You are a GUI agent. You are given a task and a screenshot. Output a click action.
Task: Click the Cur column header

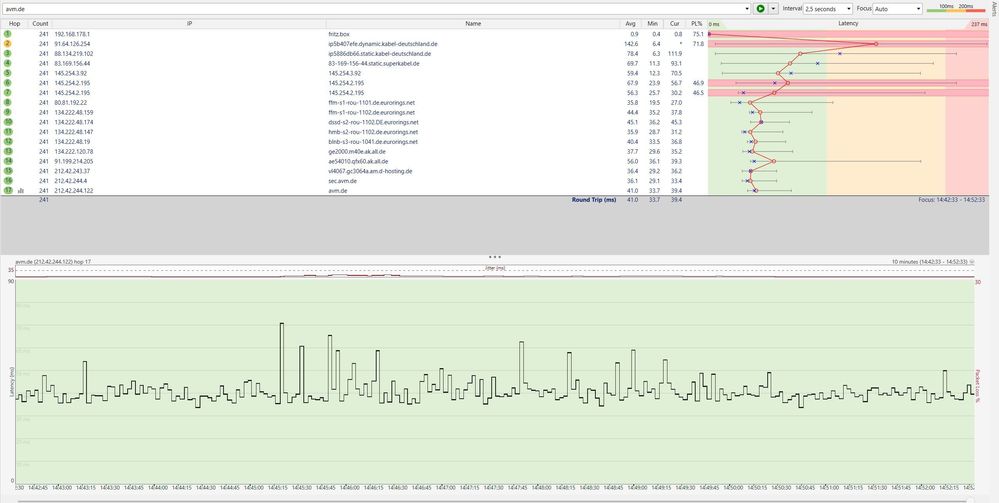pyautogui.click(x=675, y=24)
